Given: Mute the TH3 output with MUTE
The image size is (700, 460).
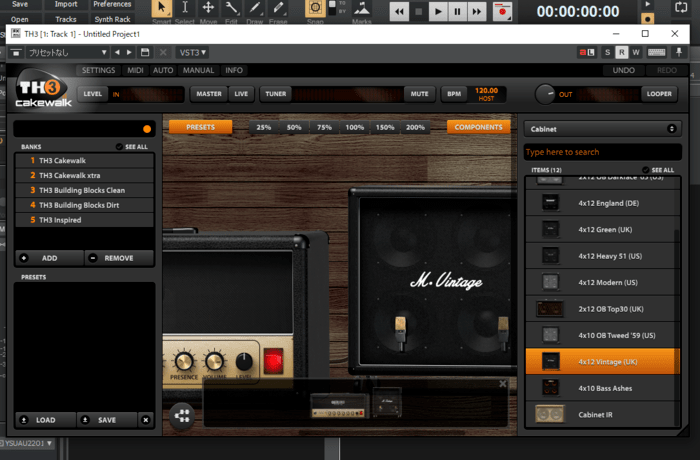Looking at the screenshot, I should (x=419, y=93).
